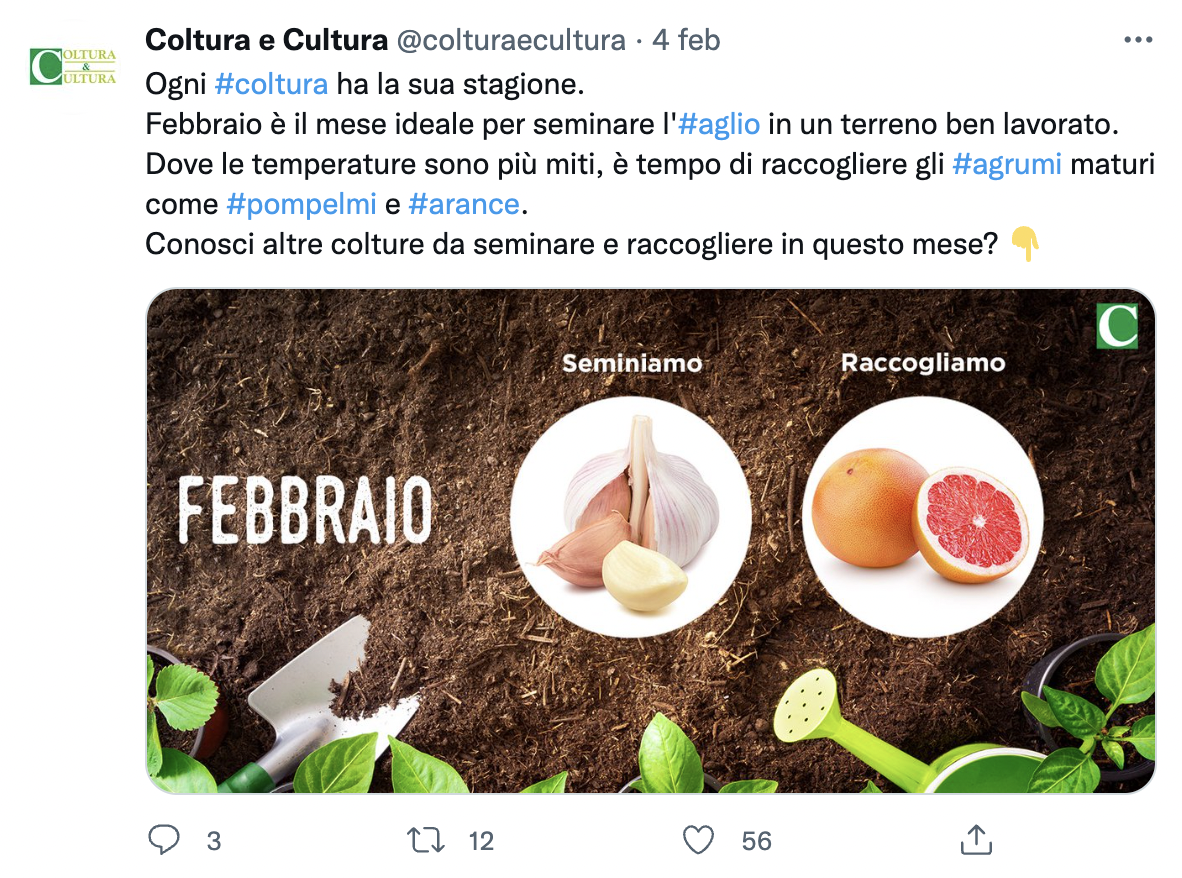Click the green C logo on the image
Screen dimensions: 1182x878
[x=1117, y=326]
